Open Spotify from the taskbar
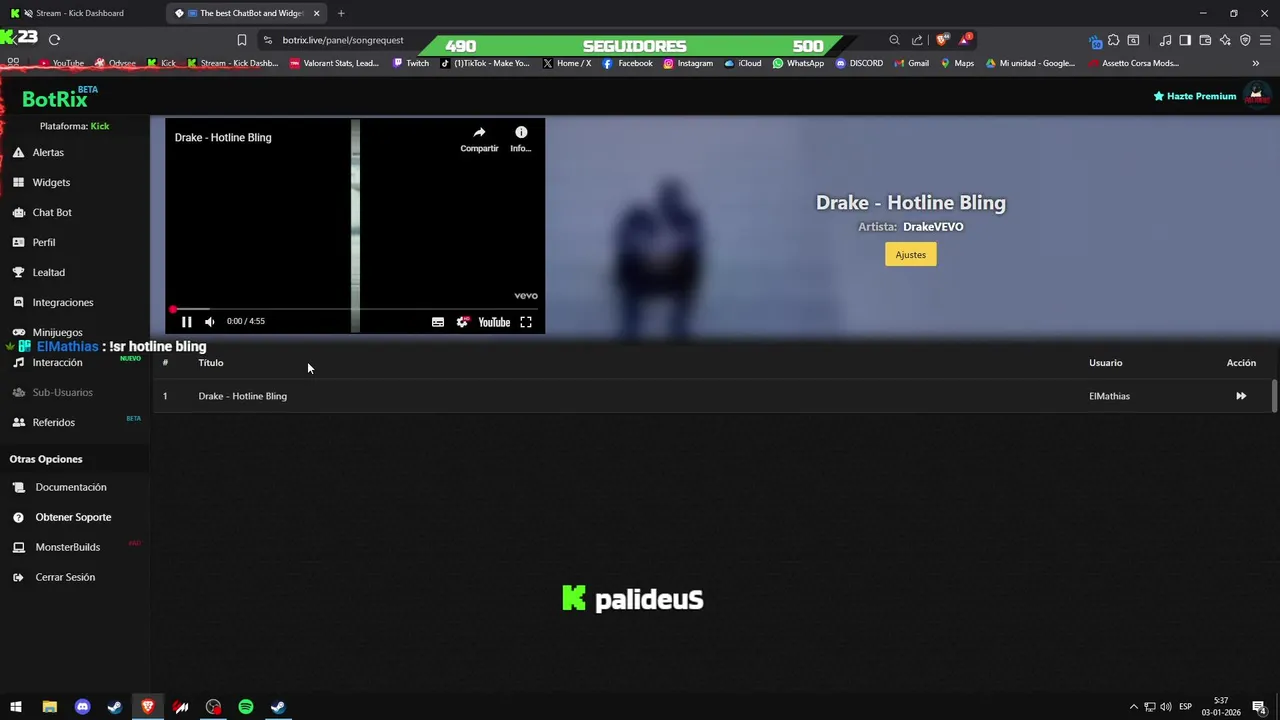 pos(246,707)
